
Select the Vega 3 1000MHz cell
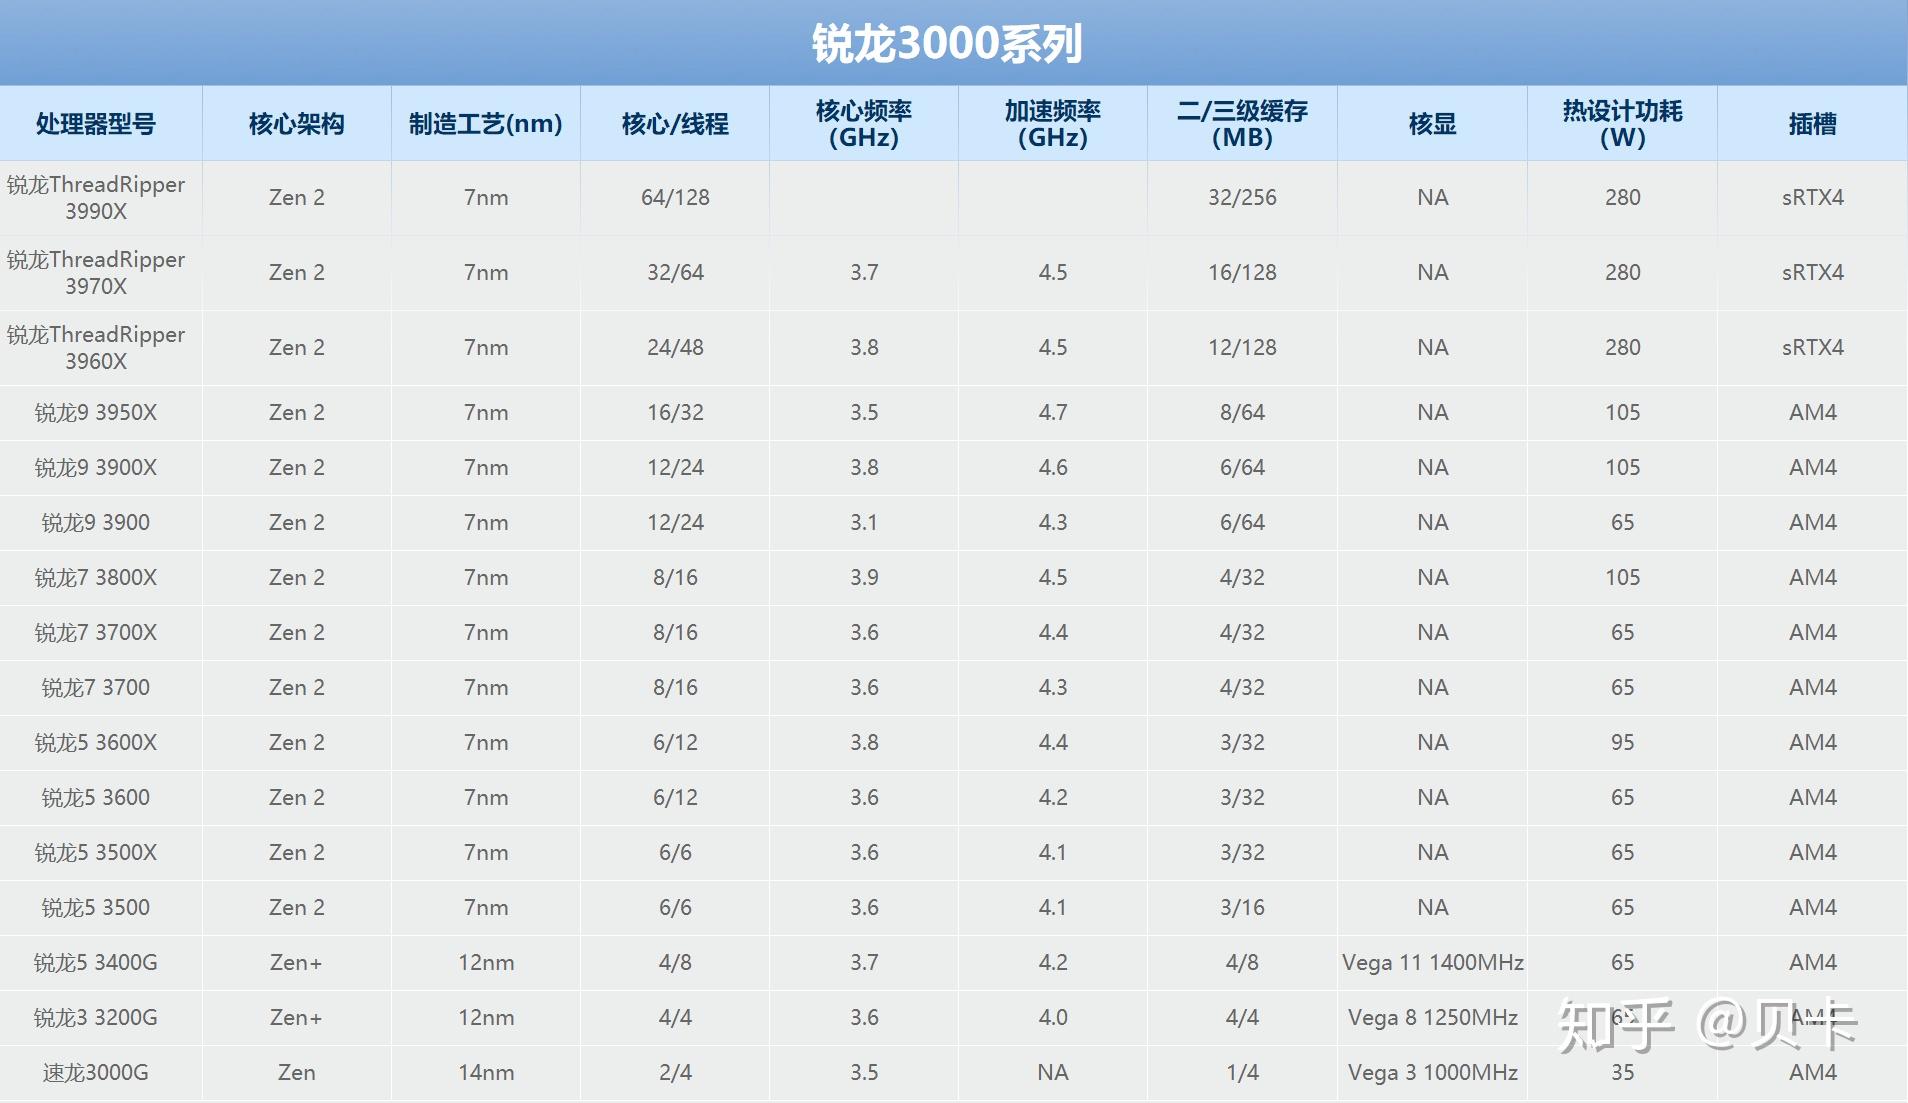[1432, 1073]
